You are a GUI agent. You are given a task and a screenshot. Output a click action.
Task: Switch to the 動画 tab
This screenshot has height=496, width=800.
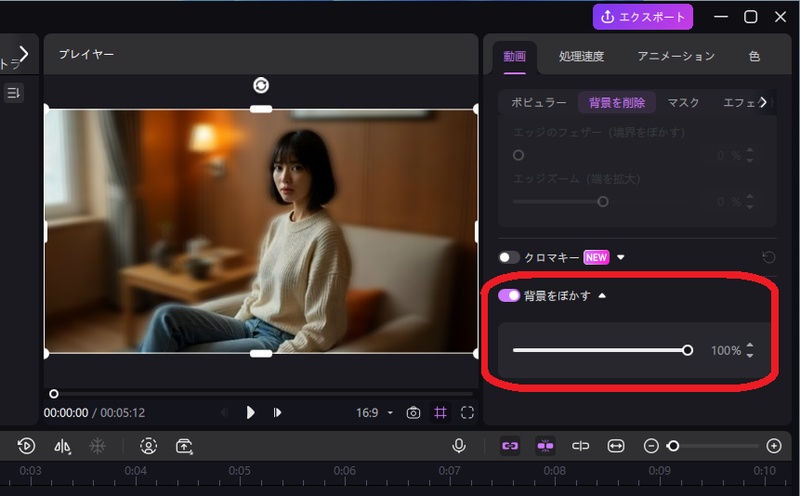point(514,56)
